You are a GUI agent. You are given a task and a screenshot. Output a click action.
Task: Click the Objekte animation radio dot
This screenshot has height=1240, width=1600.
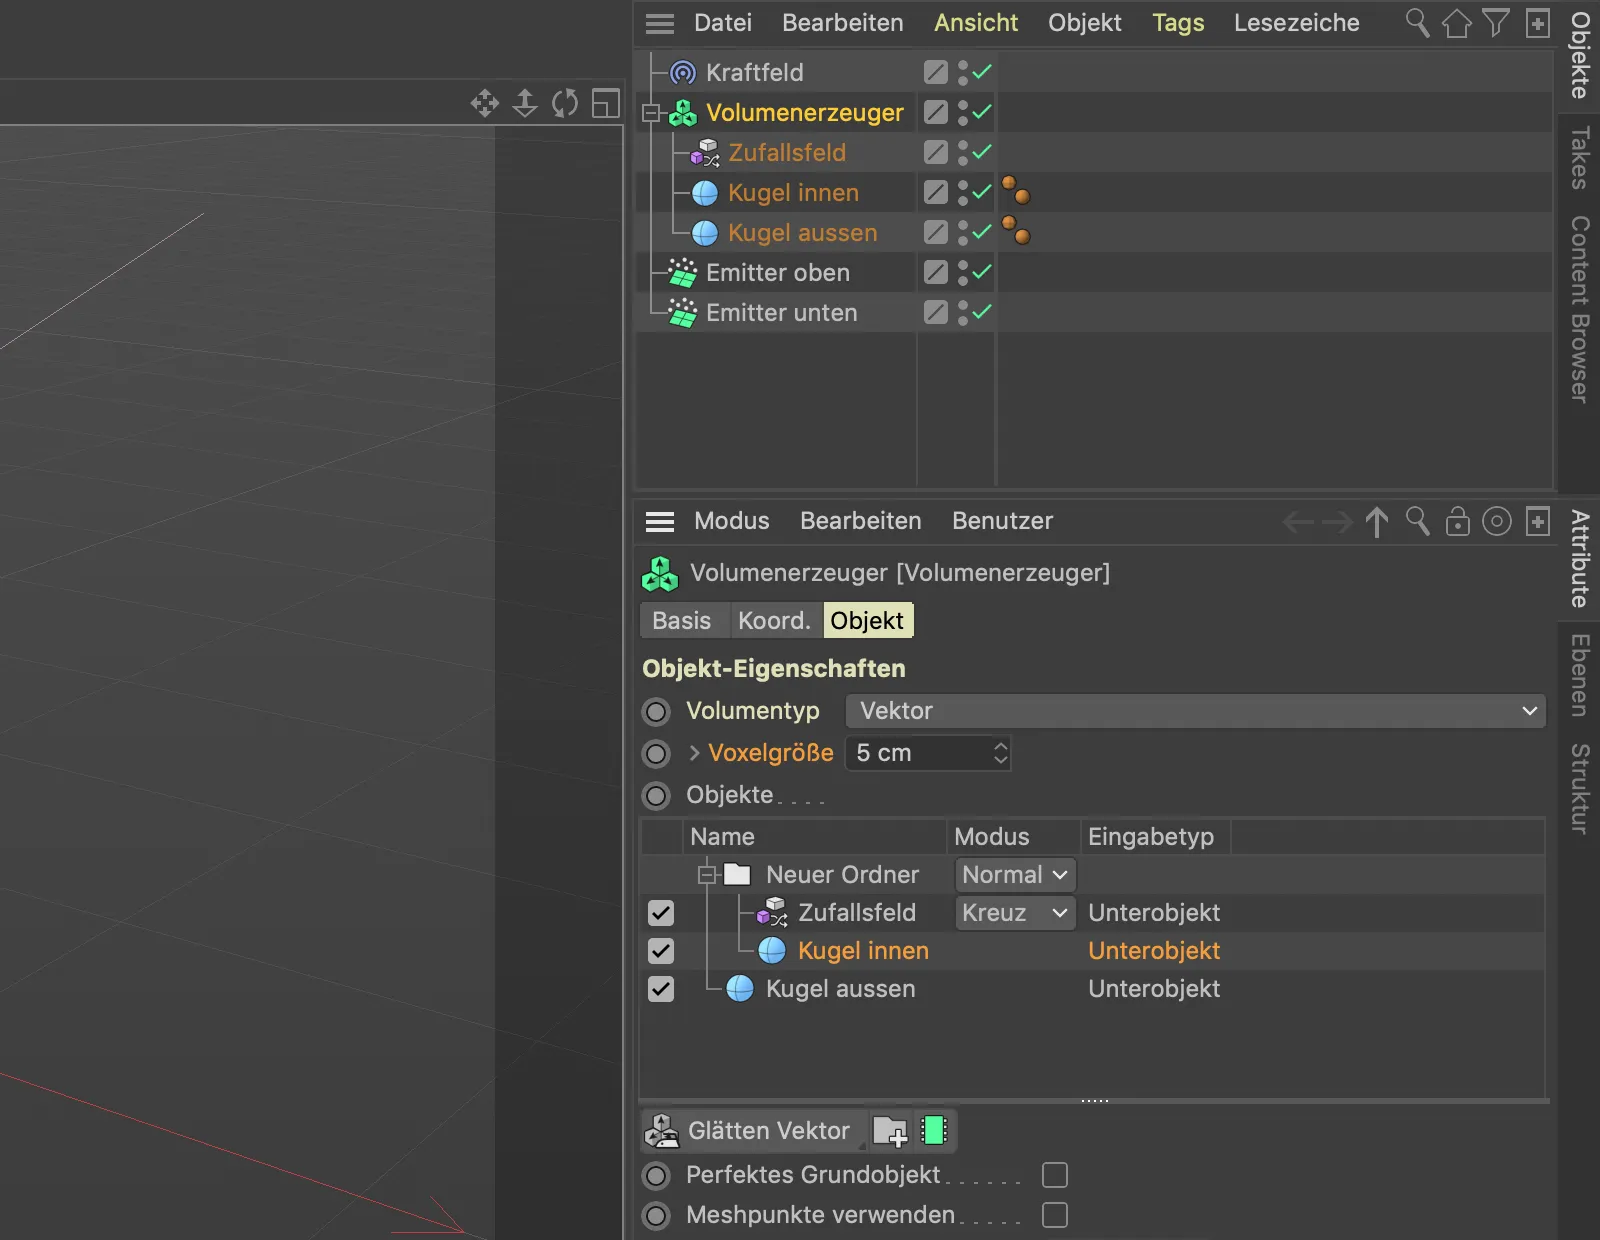(x=656, y=796)
